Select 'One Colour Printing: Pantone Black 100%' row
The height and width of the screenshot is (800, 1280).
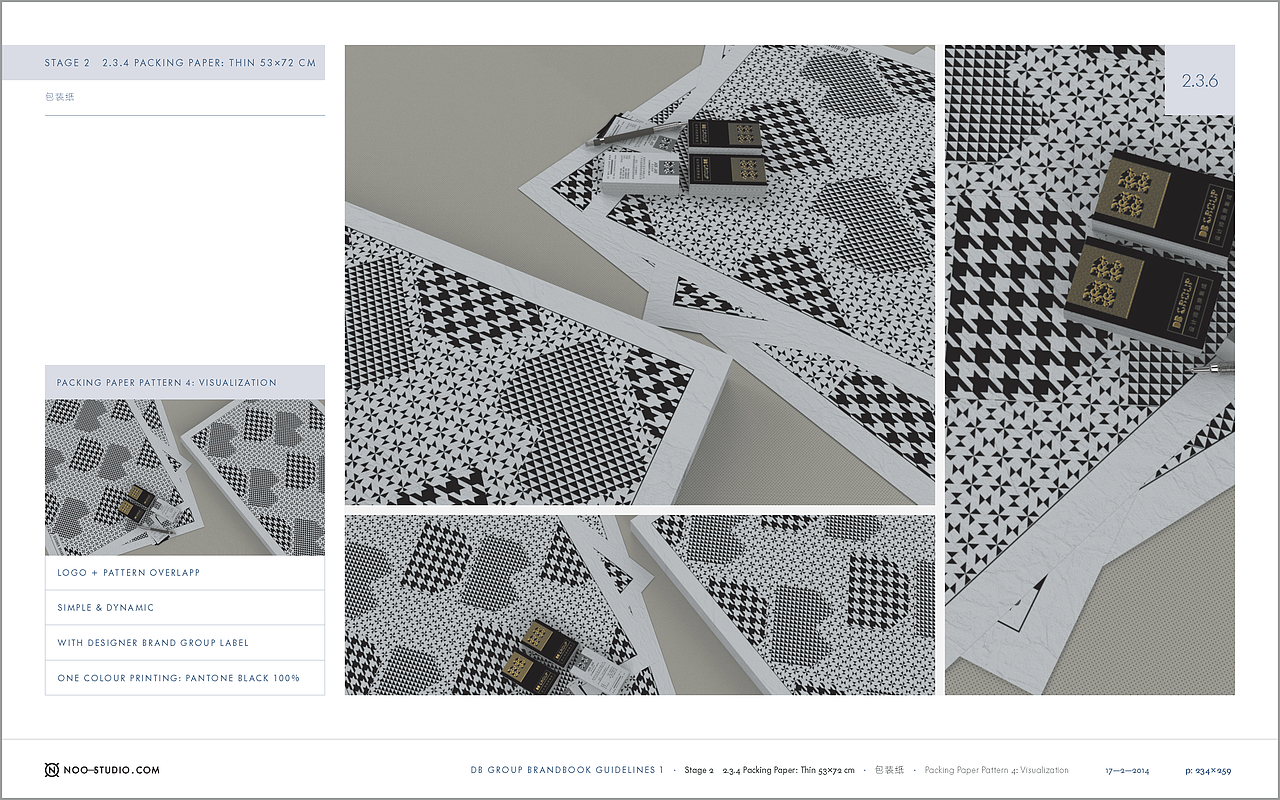pos(185,678)
